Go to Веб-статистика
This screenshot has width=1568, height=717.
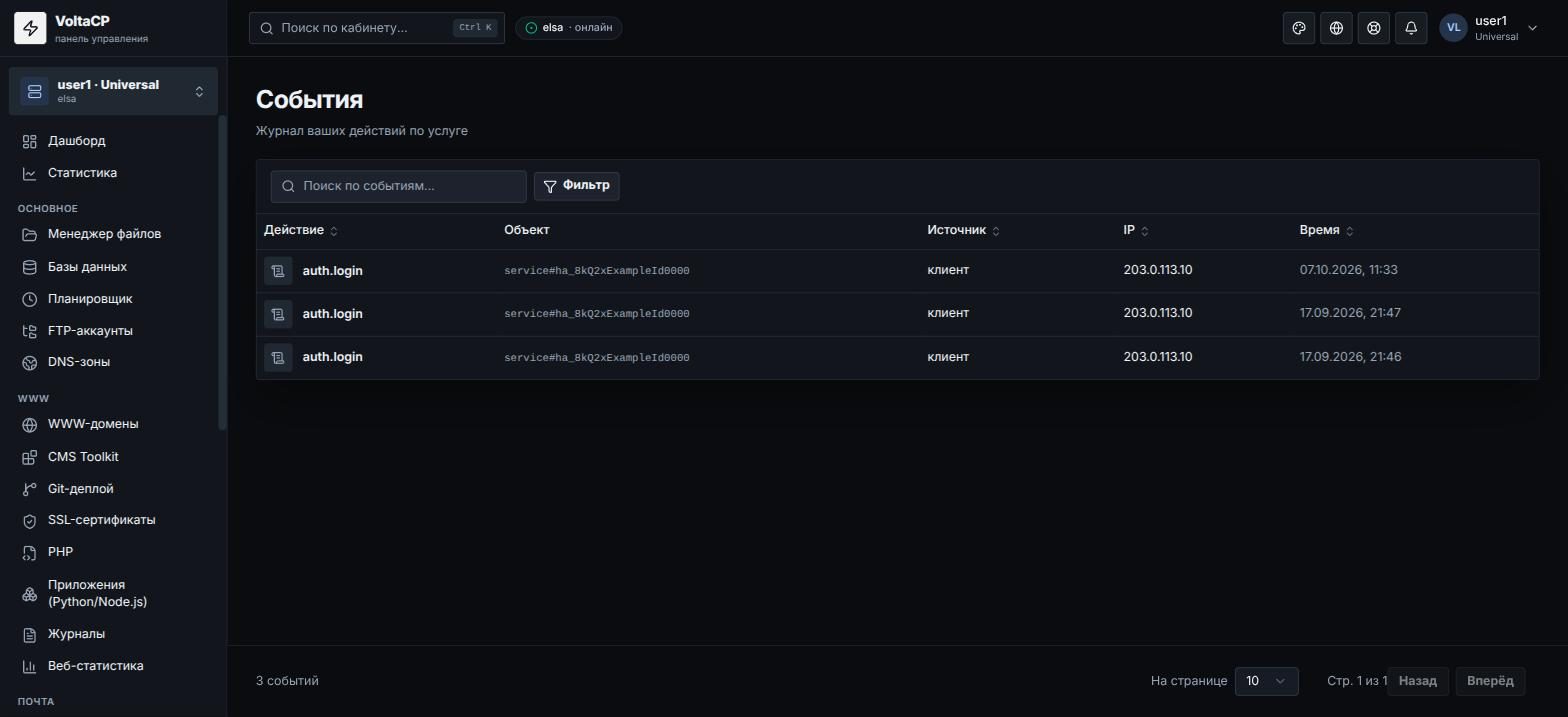click(113, 666)
